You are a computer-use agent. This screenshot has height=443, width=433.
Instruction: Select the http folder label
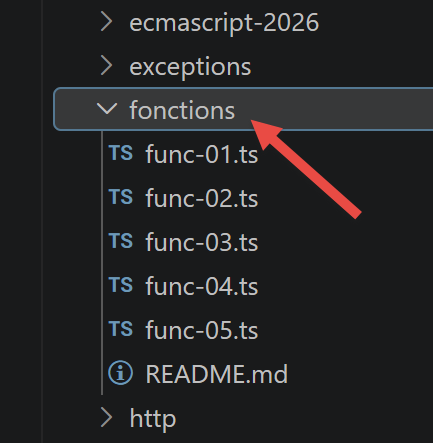pos(153,419)
